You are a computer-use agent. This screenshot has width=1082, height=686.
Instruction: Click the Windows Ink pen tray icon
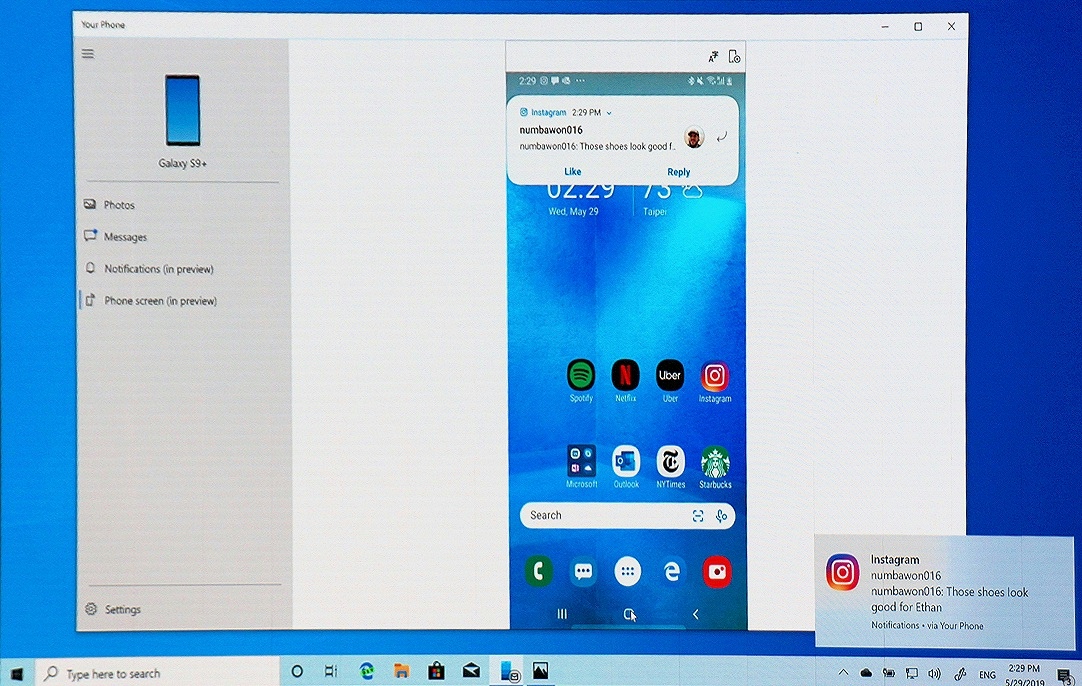point(960,674)
